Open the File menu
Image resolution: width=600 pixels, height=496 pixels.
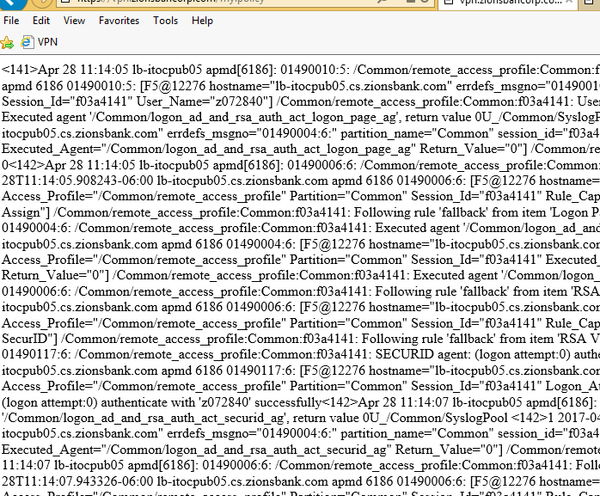click(x=11, y=20)
